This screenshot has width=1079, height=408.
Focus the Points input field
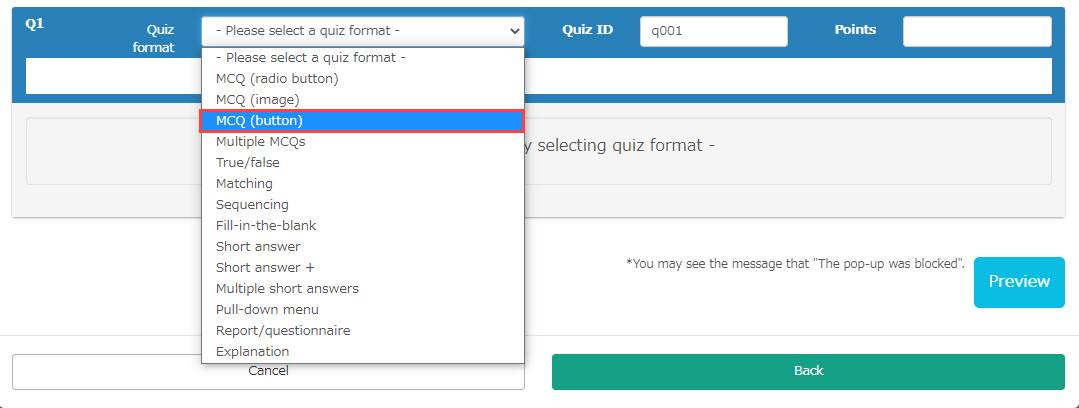976,31
